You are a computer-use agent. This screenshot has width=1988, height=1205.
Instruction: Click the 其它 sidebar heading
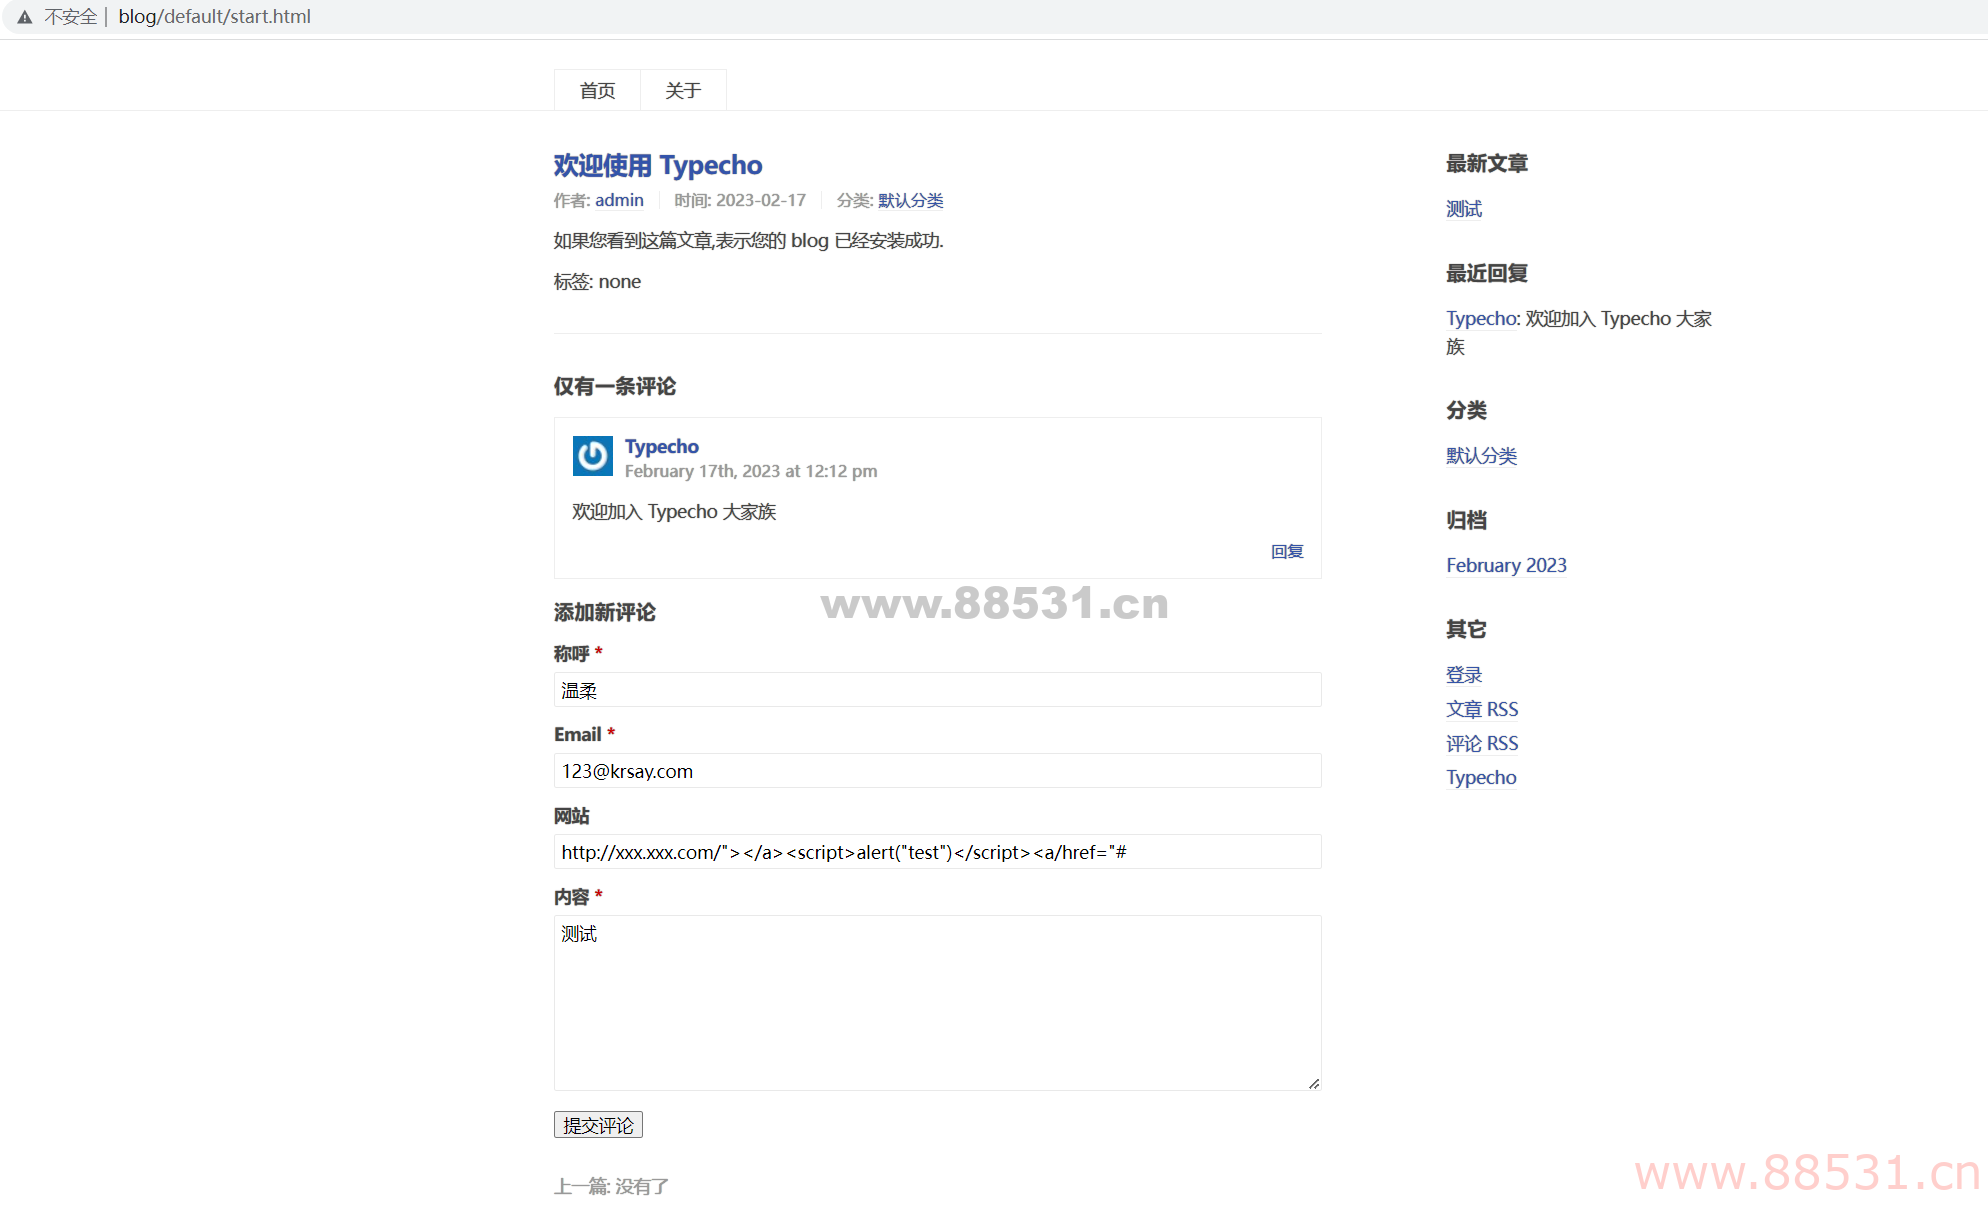point(1466,629)
